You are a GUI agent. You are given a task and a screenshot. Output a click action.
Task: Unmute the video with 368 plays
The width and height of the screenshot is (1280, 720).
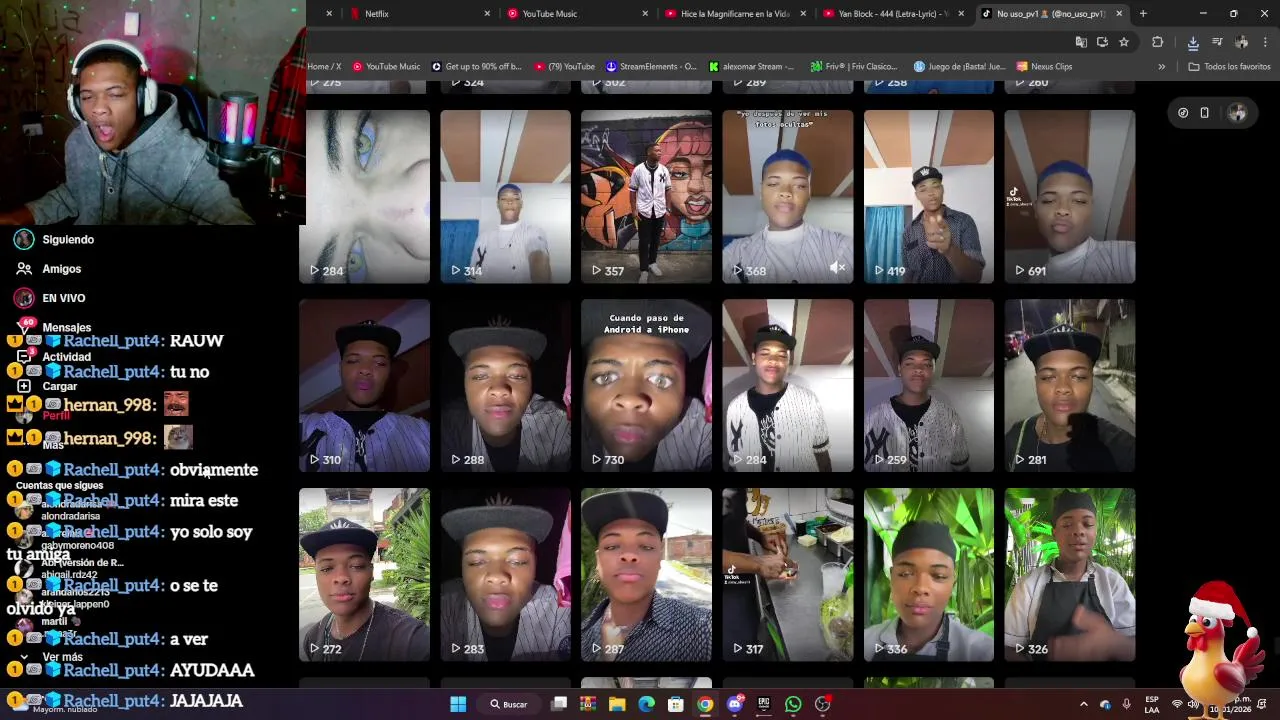(x=838, y=267)
